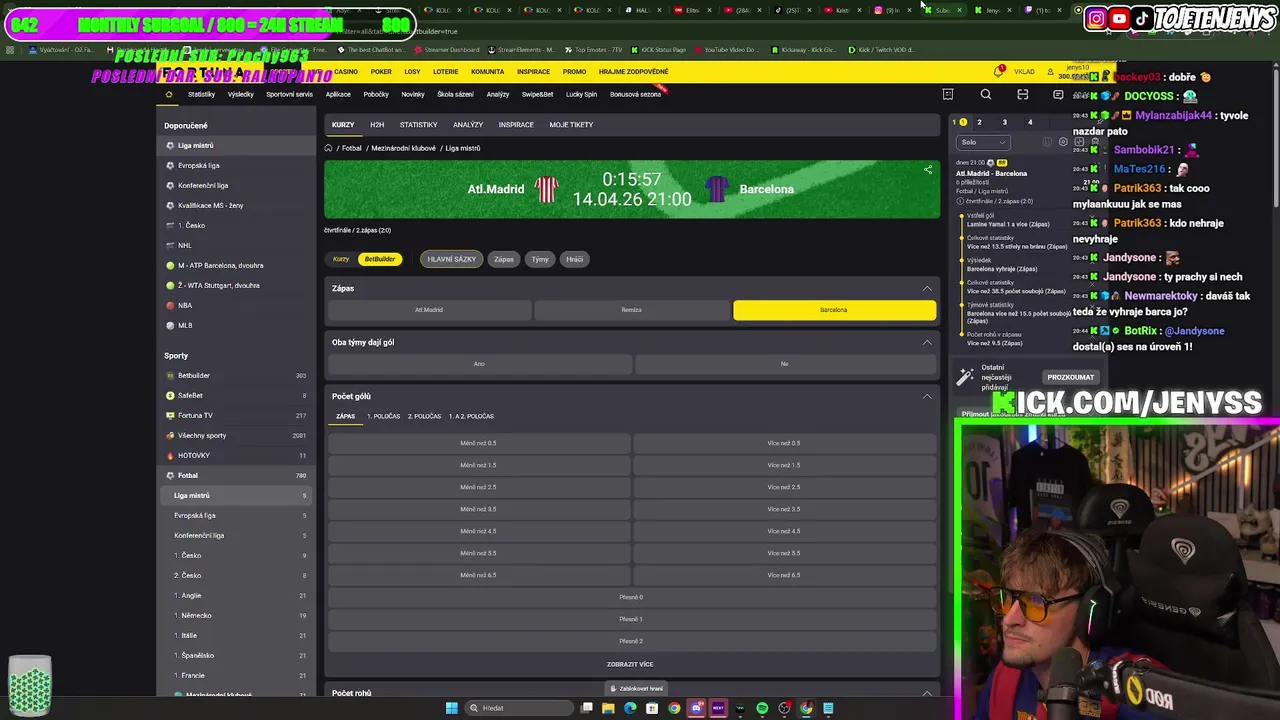
Task: Click the Přesně 1 goals row
Action: (631, 619)
